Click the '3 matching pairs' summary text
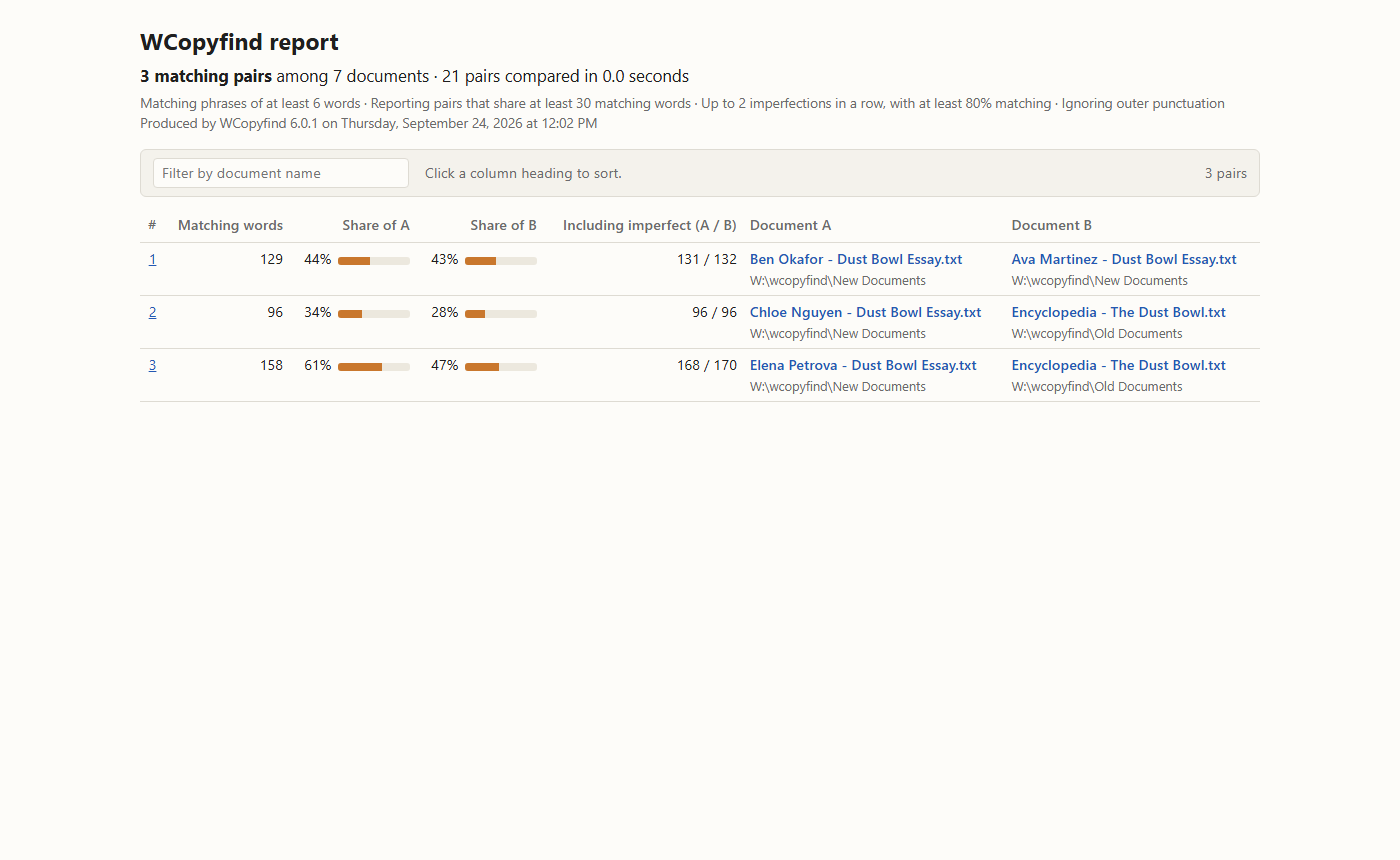The image size is (1400, 860). pos(206,76)
